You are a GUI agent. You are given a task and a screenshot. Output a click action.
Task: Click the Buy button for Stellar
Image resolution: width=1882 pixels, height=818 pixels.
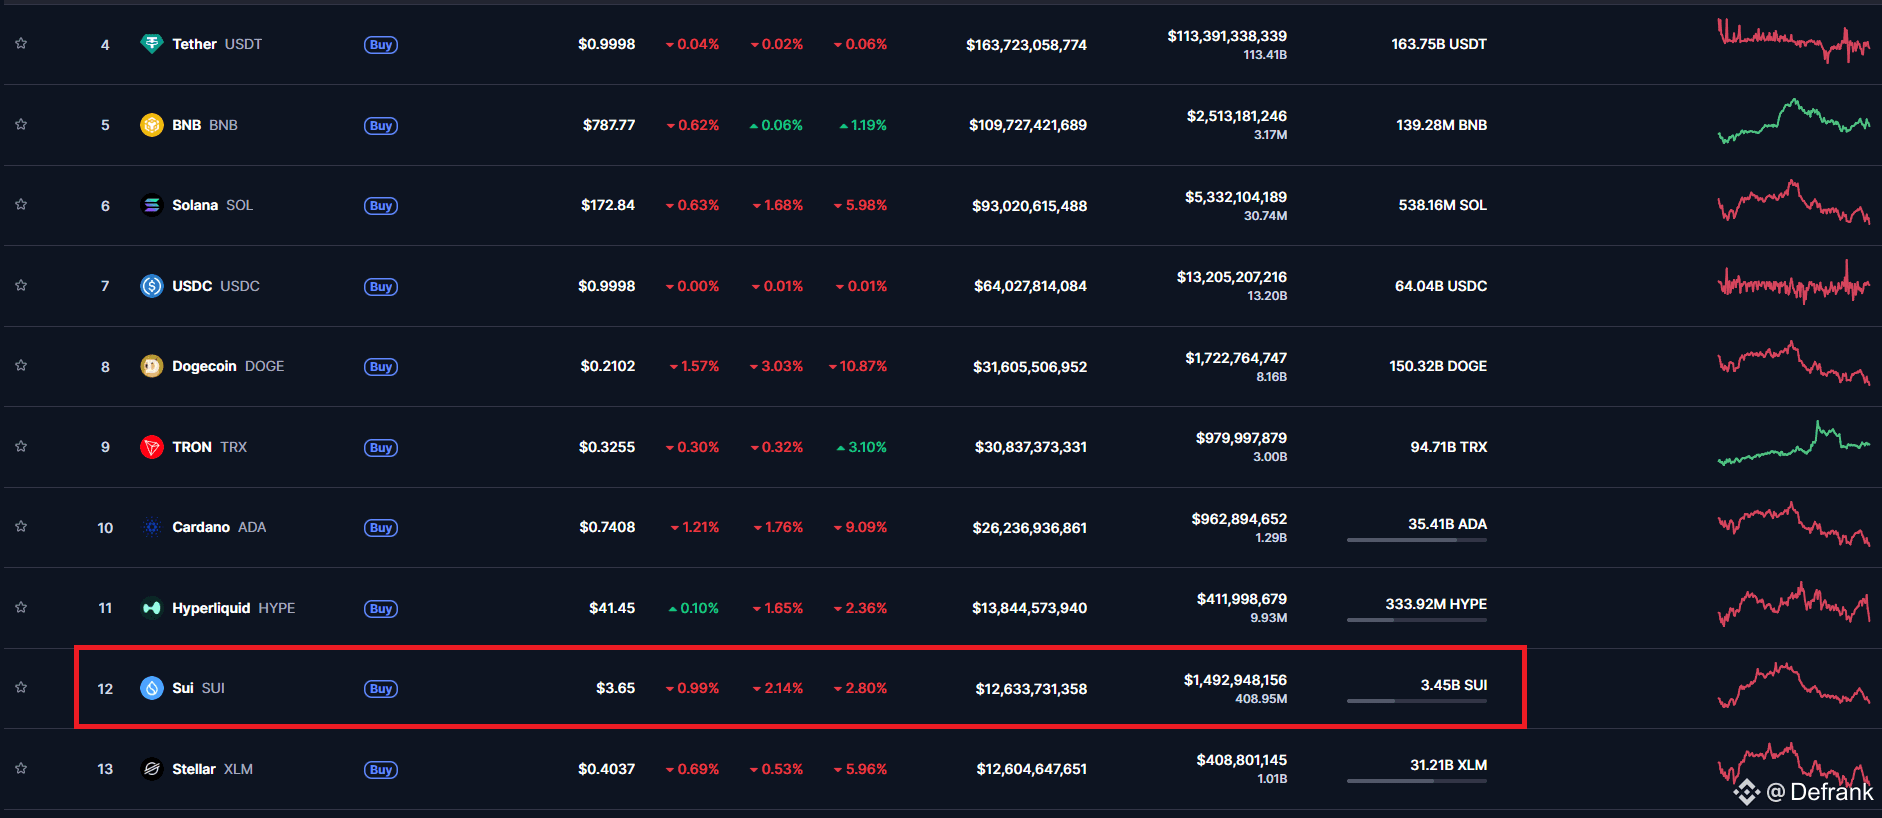381,770
